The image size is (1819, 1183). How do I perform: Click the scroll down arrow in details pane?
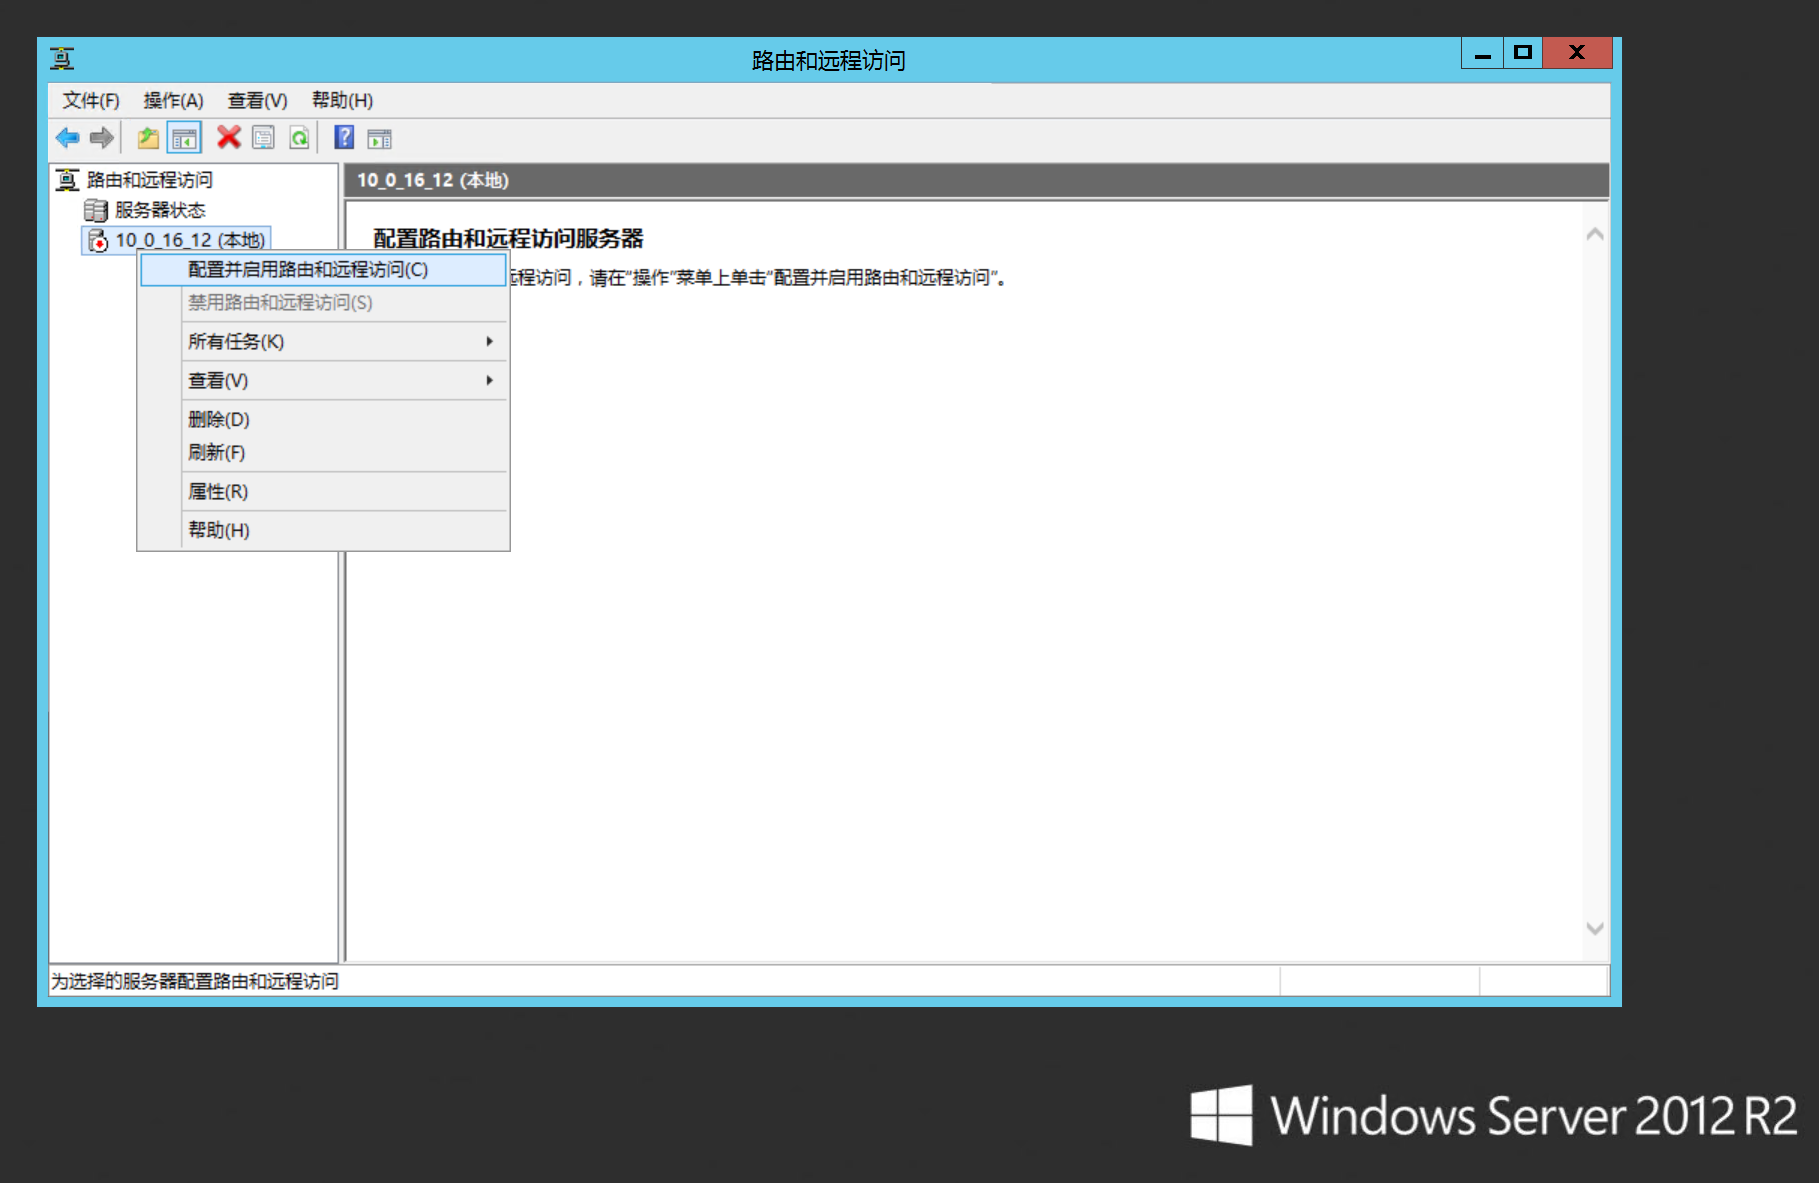(1595, 929)
